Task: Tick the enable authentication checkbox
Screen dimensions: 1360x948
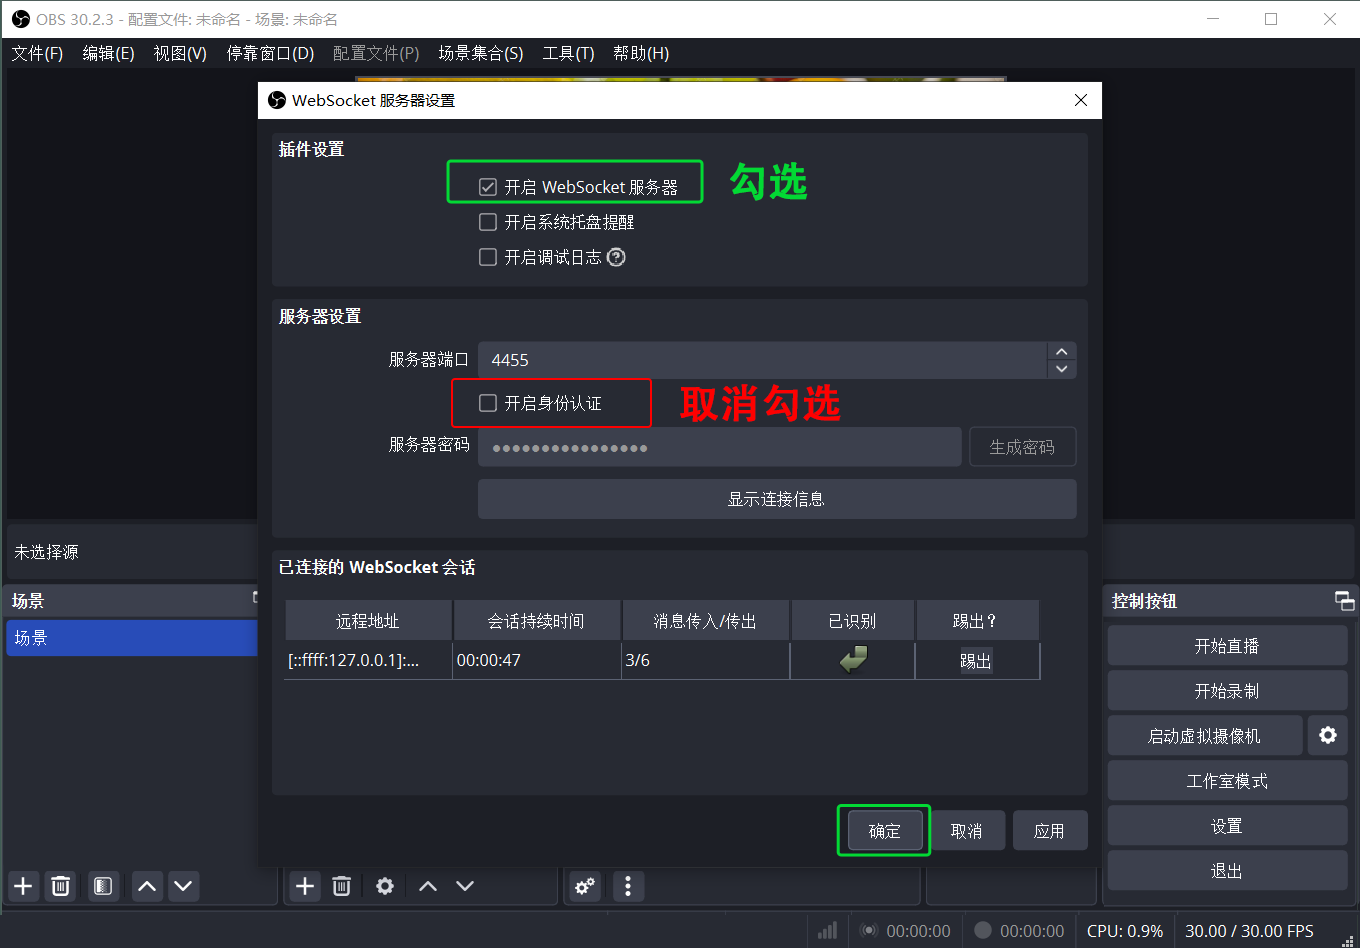Action: [x=488, y=403]
